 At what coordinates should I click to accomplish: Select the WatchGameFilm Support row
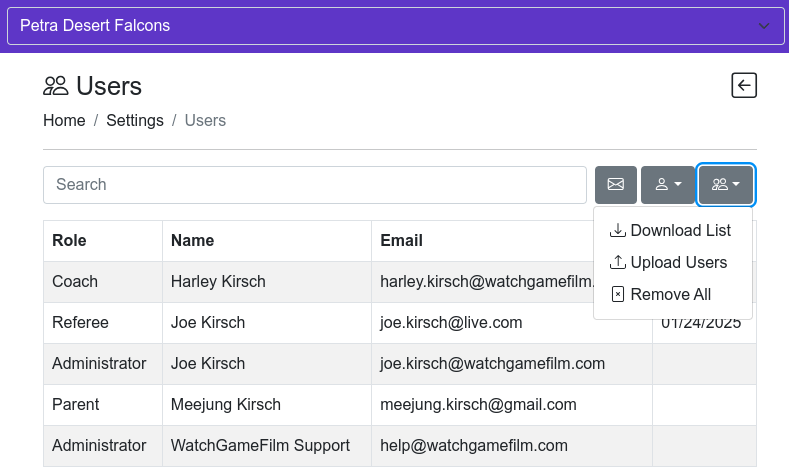pos(400,446)
